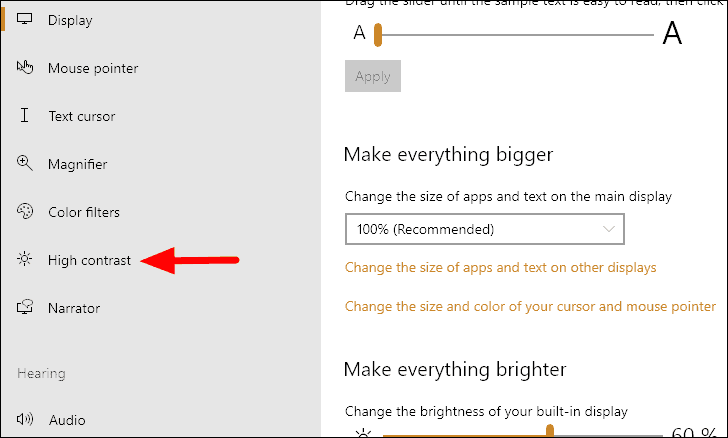Open the Text cursor settings
The width and height of the screenshot is (728, 438).
pyautogui.click(x=82, y=116)
